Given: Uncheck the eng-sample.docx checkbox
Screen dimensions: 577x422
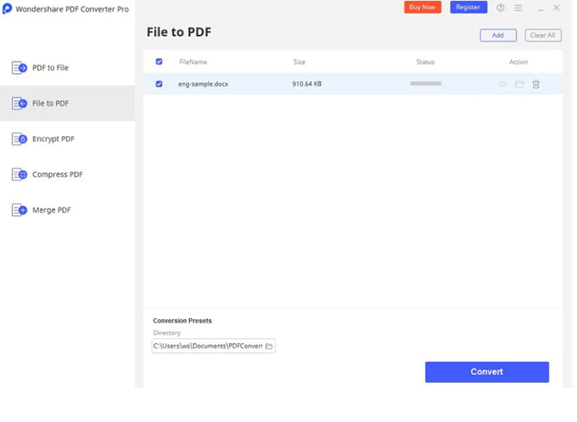Looking at the screenshot, I should point(159,84).
